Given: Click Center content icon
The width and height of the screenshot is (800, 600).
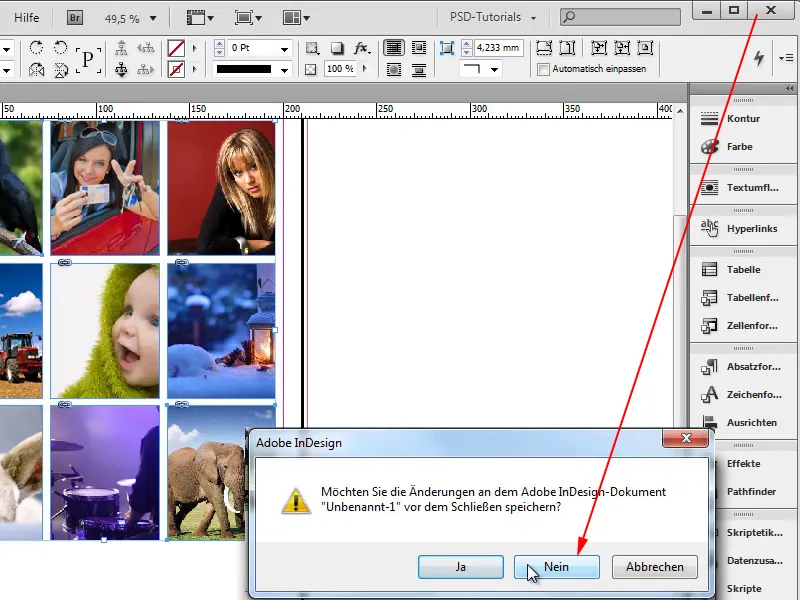Looking at the screenshot, I should [x=645, y=48].
